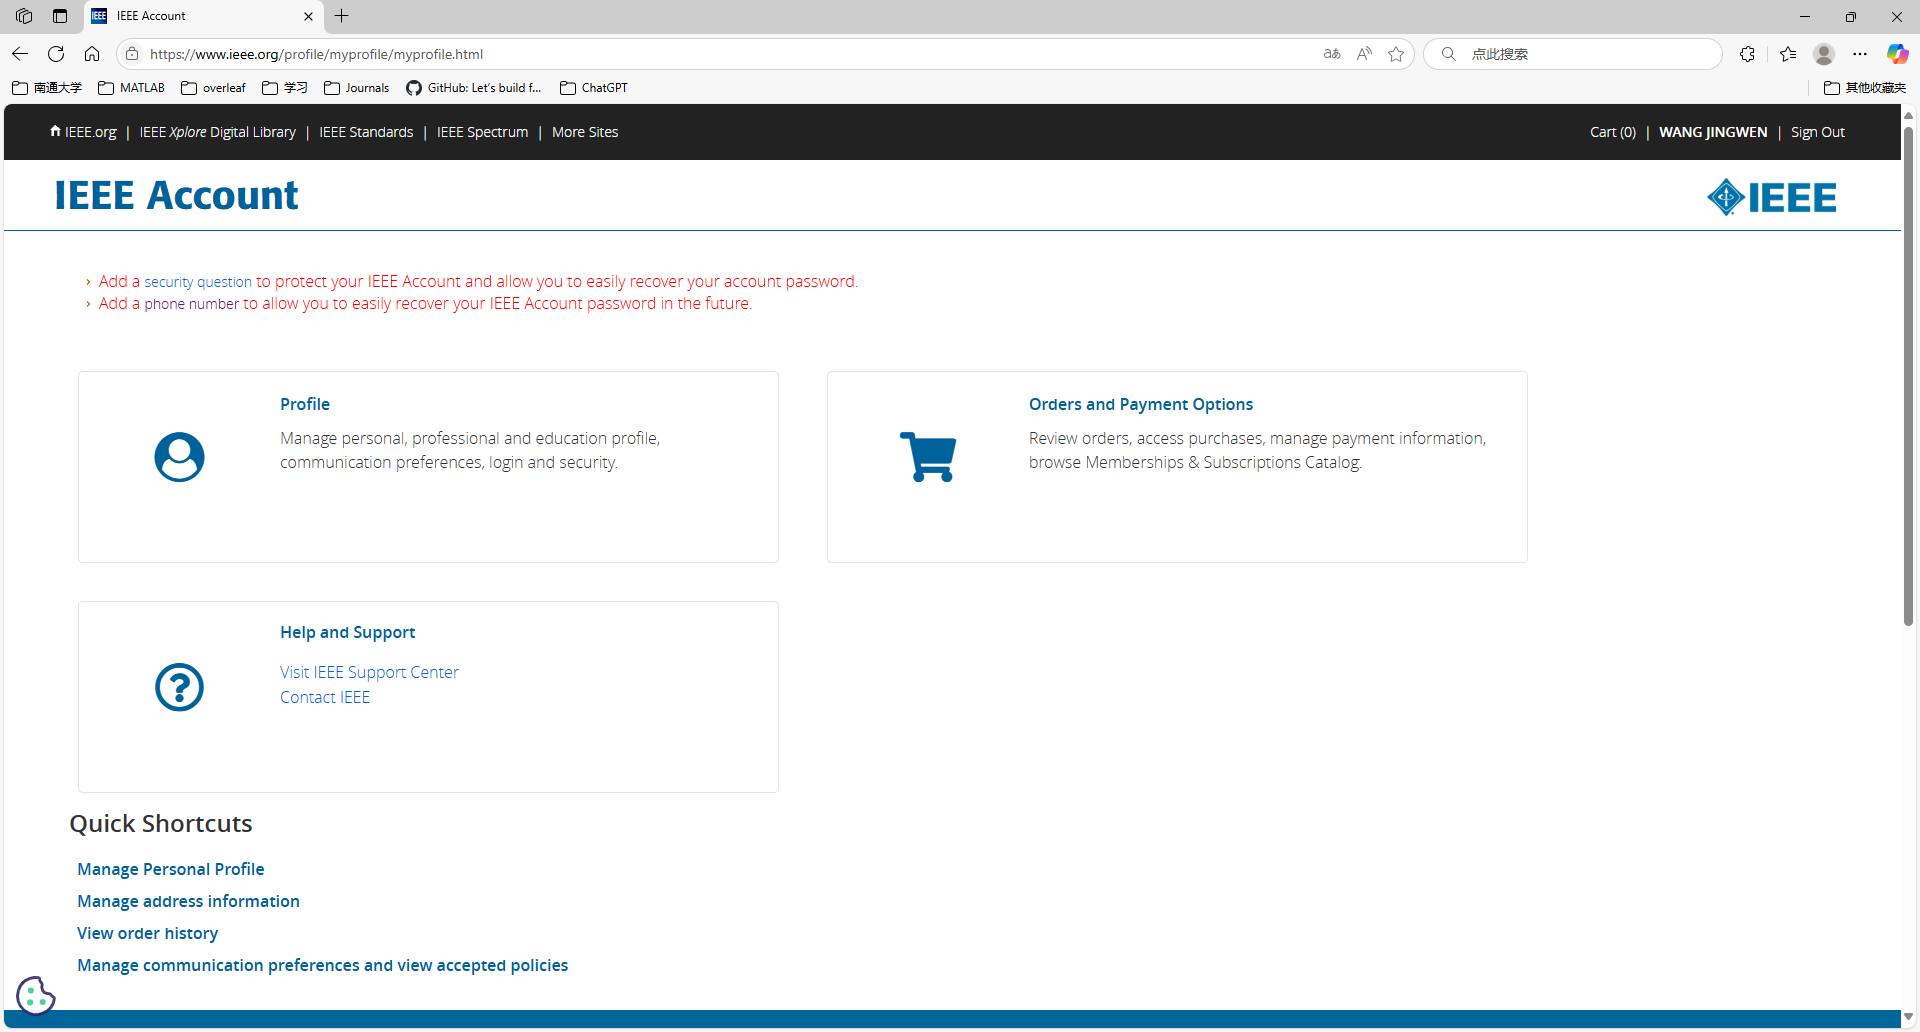Click the page vertical scrollbar thumb
Image resolution: width=1920 pixels, height=1032 pixels.
(1908, 376)
